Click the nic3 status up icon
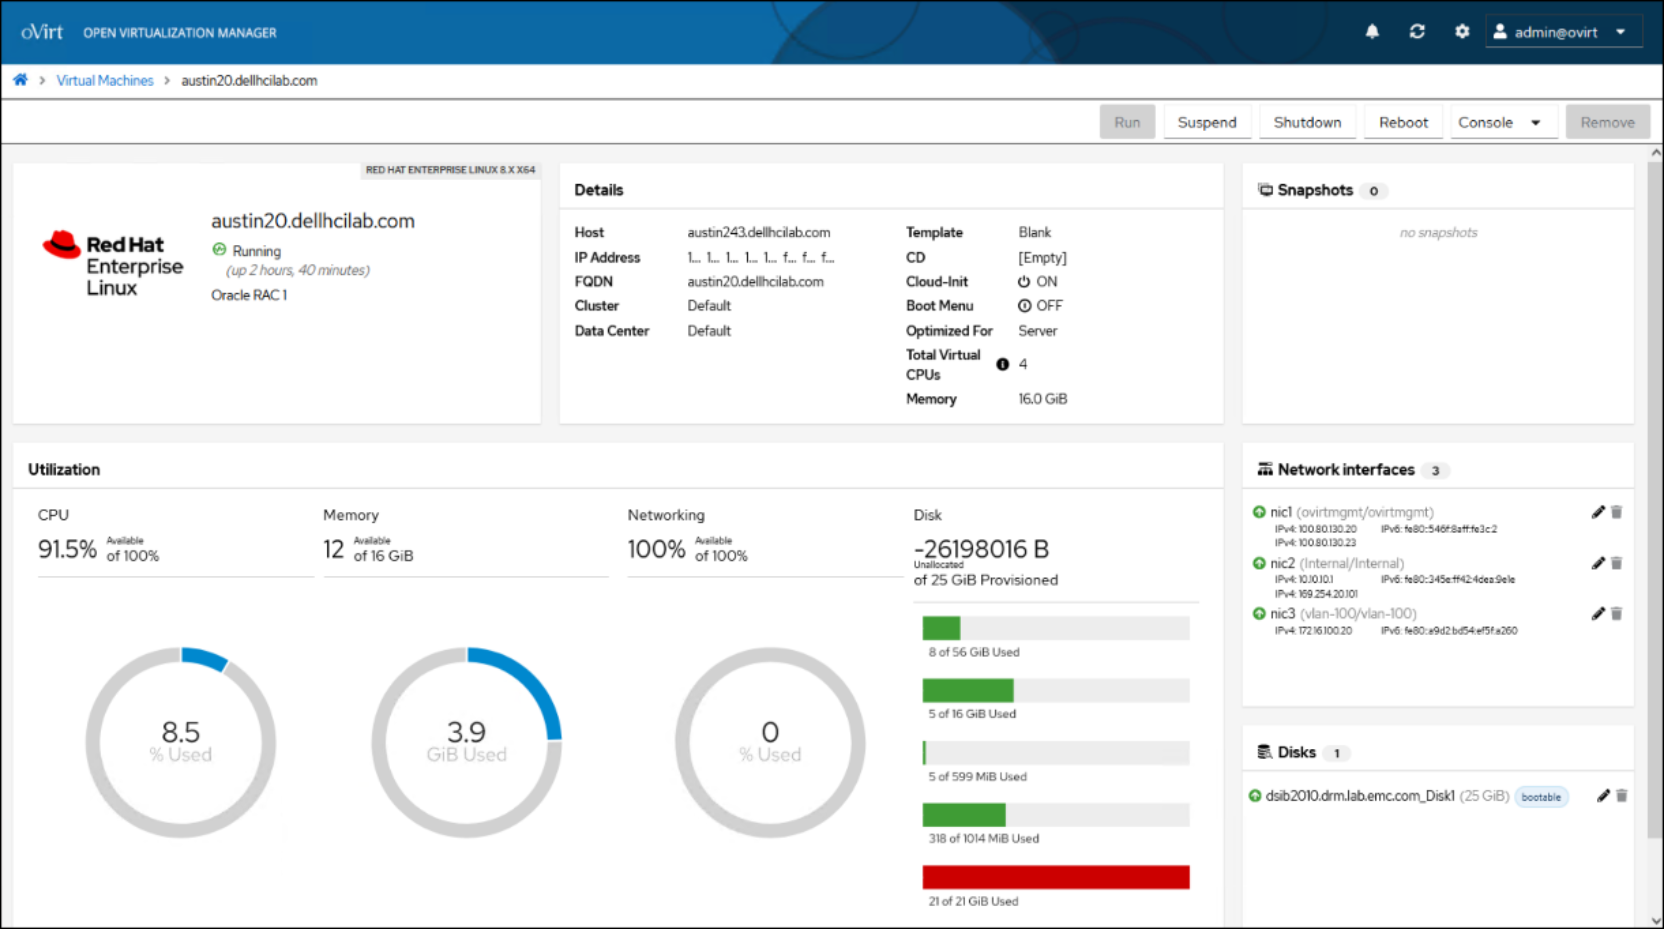Viewport: 1664px width, 930px height. pyautogui.click(x=1259, y=614)
